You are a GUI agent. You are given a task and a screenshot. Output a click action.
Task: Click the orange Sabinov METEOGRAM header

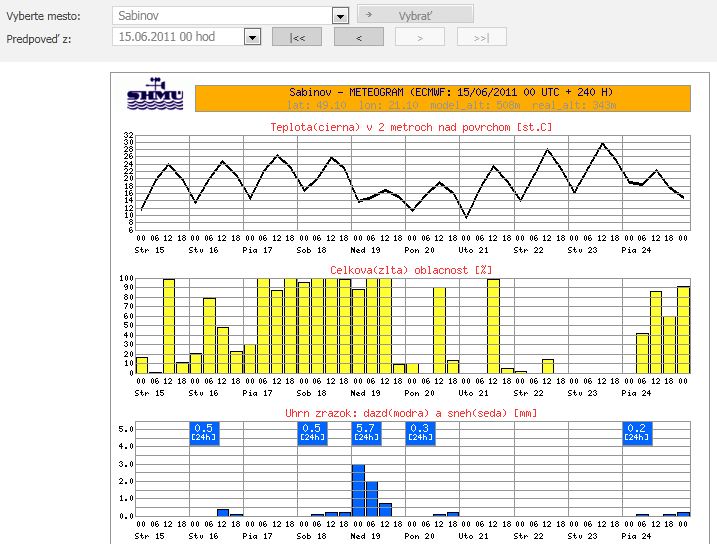[442, 97]
